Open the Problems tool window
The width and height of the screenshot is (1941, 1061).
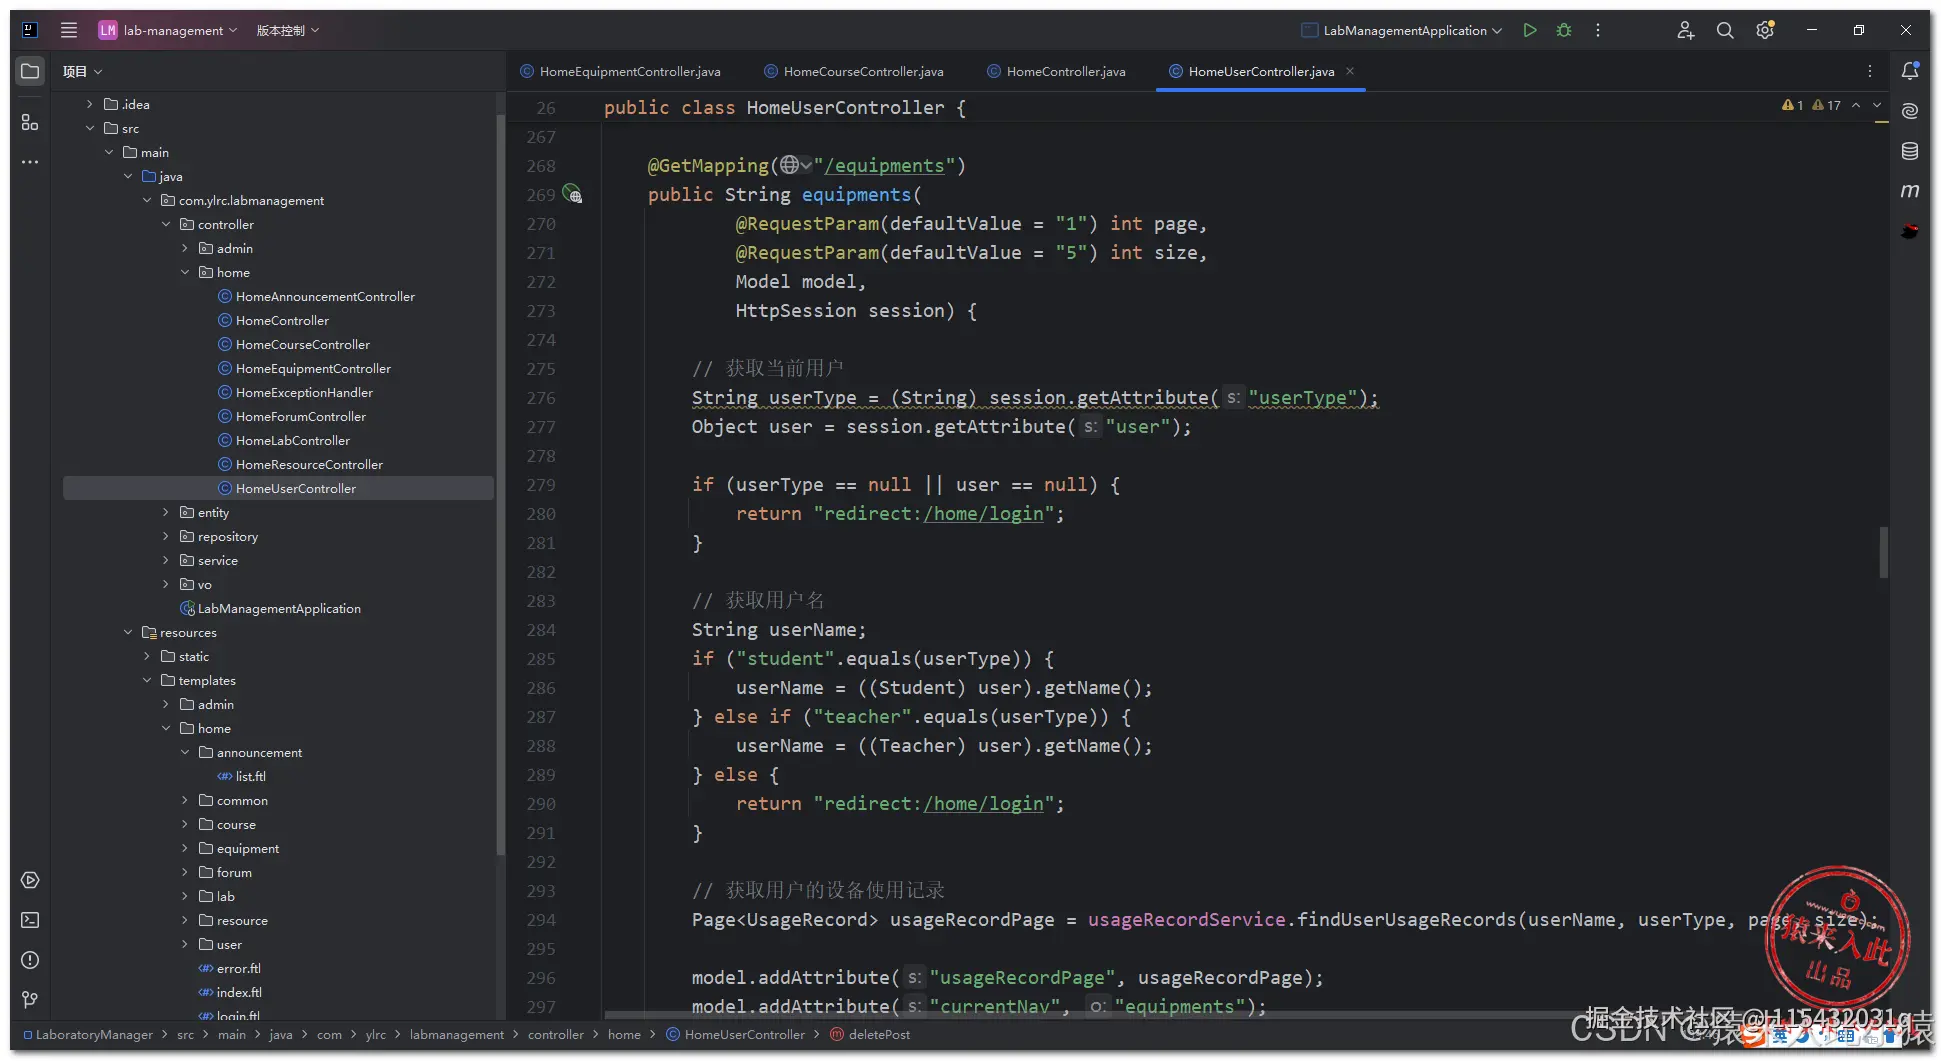tap(30, 960)
